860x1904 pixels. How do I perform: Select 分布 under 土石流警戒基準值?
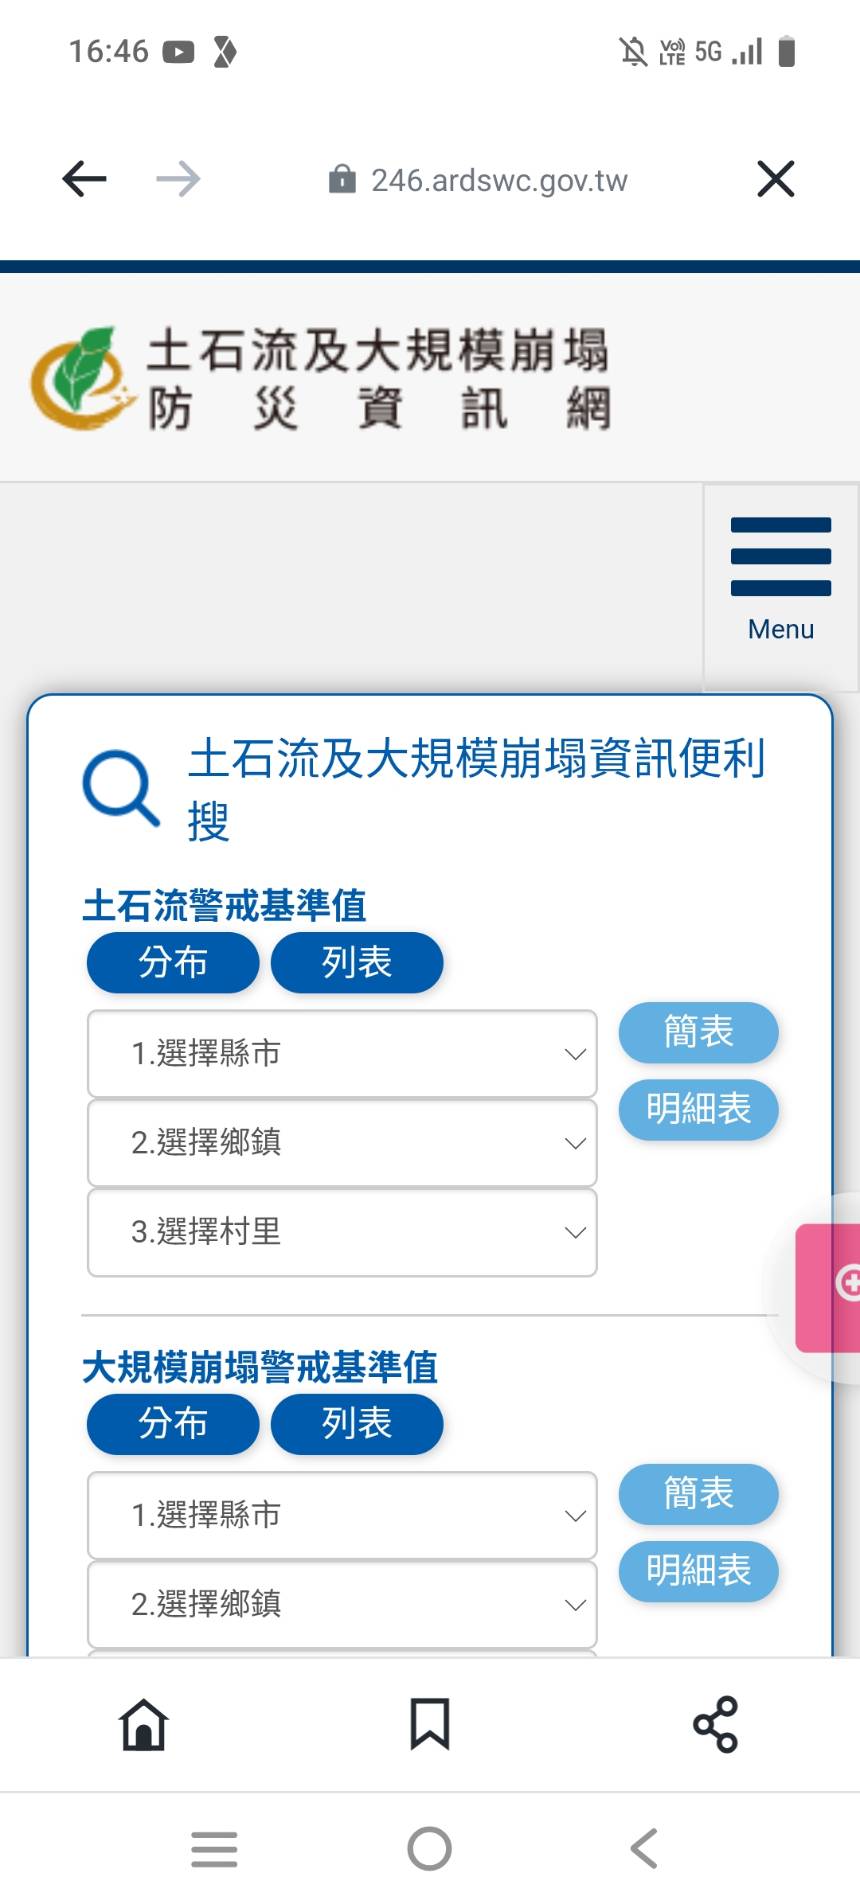173,962
